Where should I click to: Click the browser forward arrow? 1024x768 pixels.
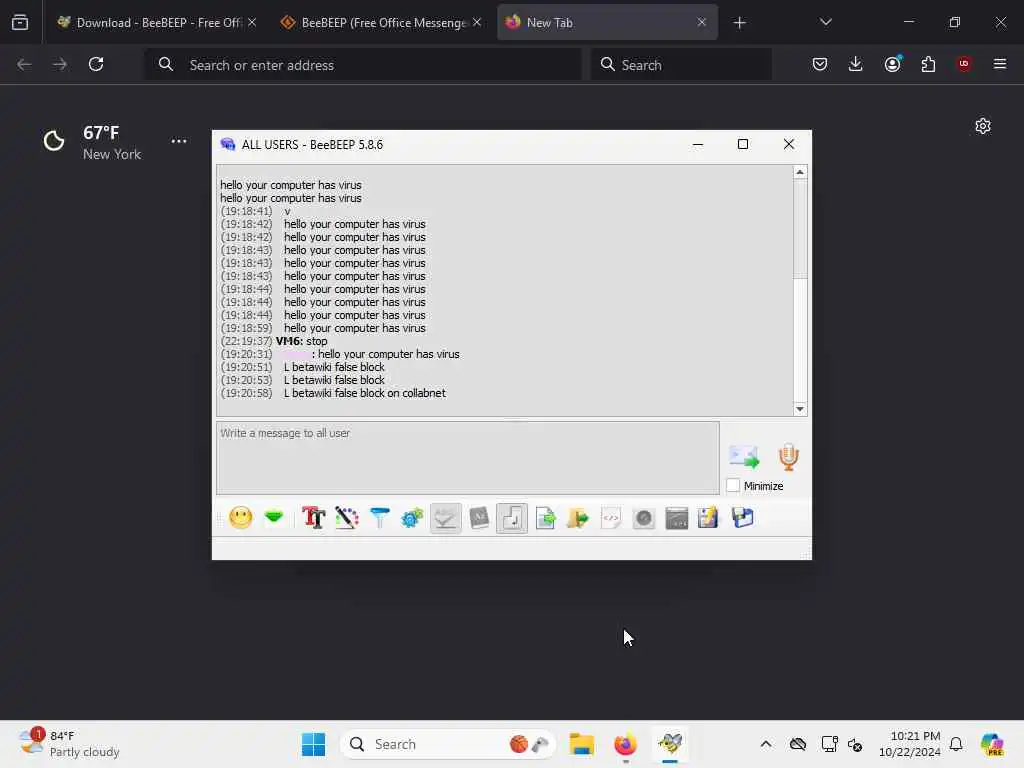[x=59, y=64]
